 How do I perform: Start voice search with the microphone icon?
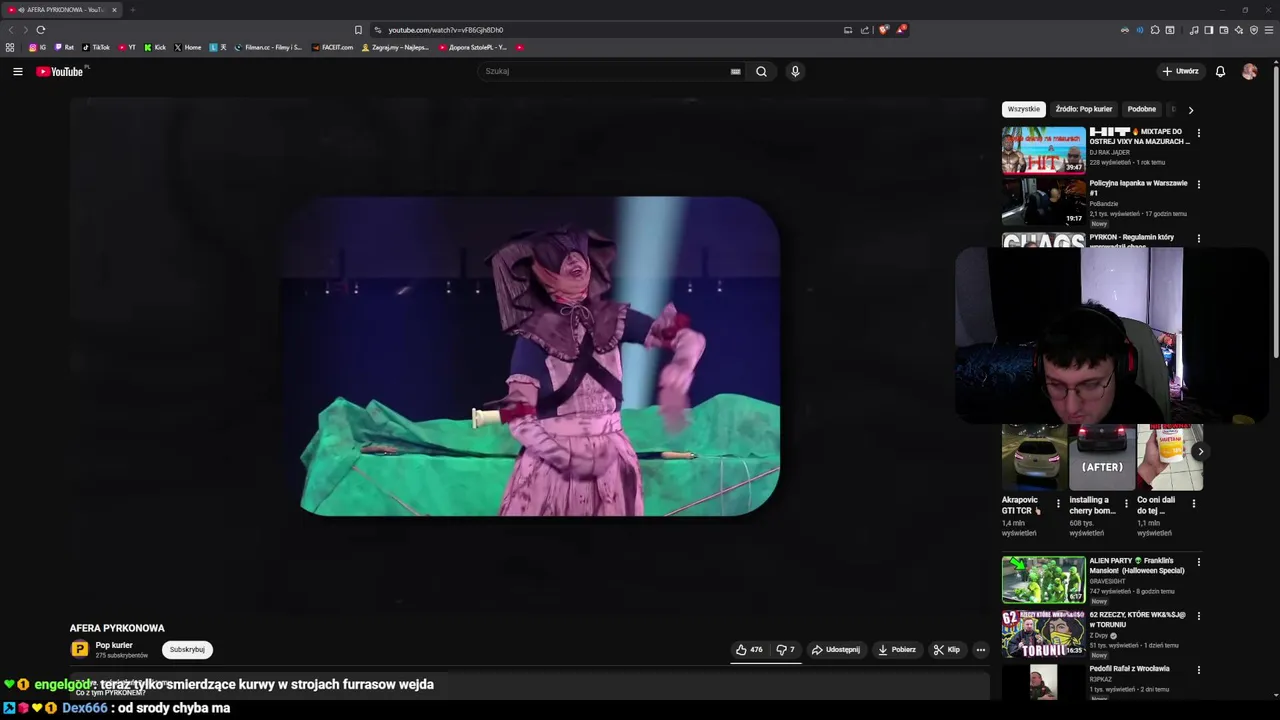pos(795,71)
